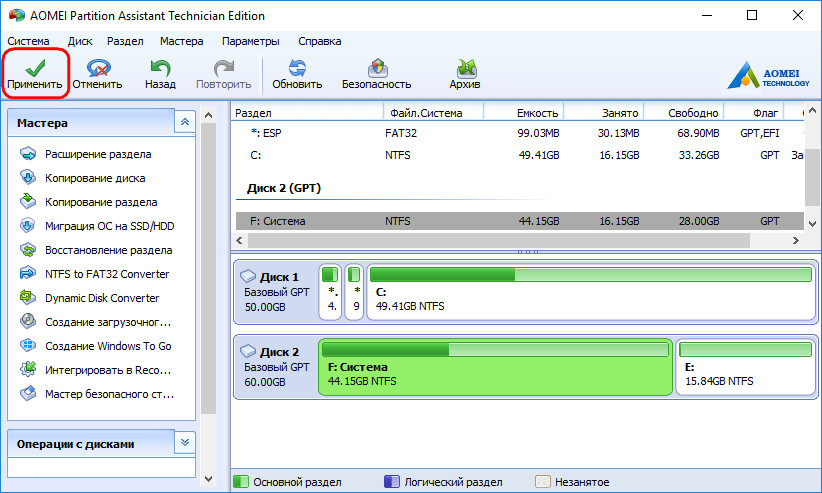Collapse the Мастера panel with the chevron

pos(185,122)
